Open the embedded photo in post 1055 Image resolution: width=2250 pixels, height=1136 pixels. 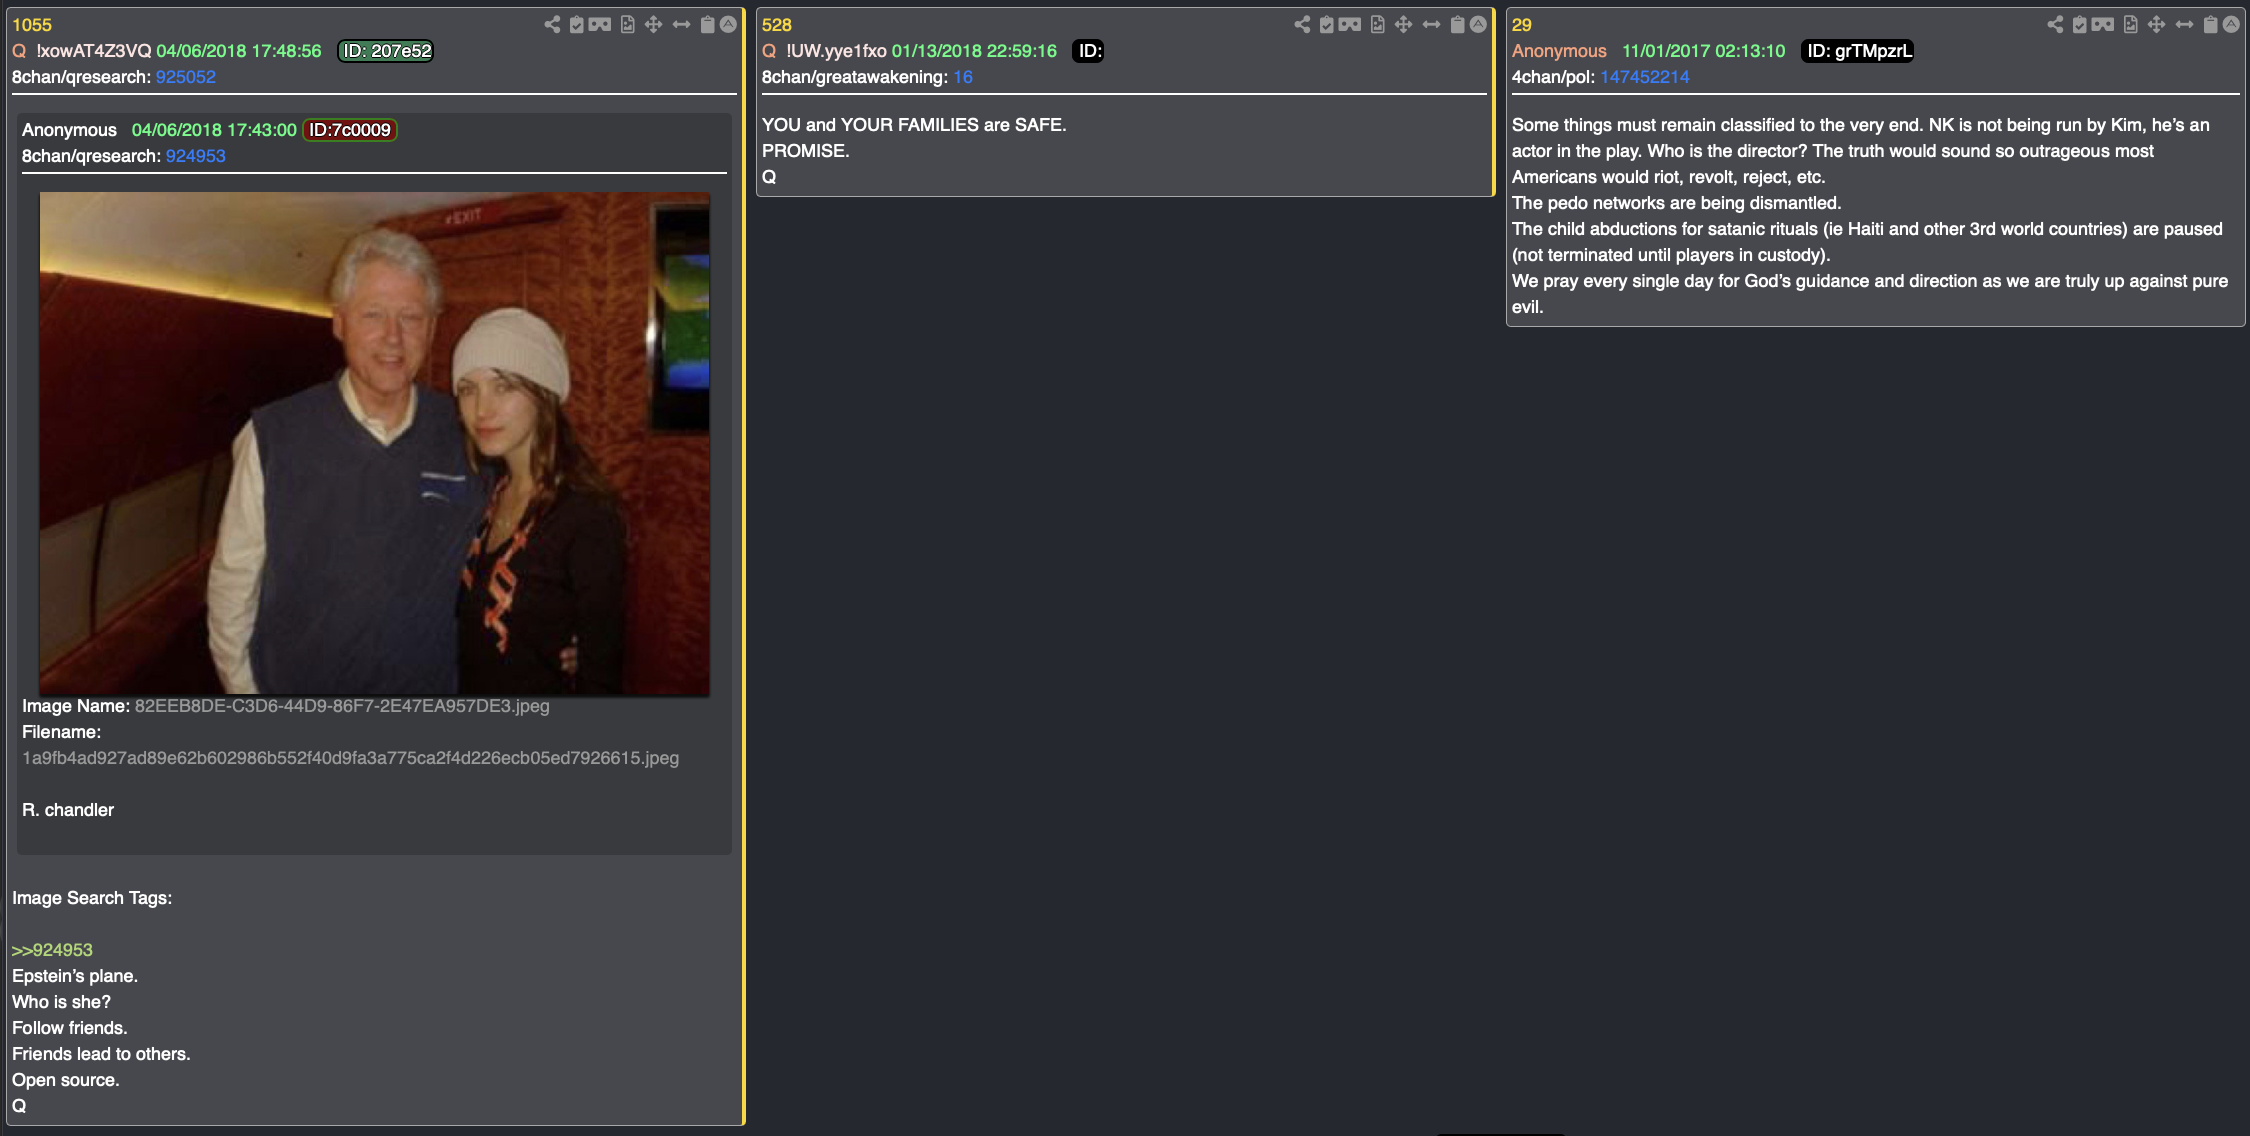(374, 443)
